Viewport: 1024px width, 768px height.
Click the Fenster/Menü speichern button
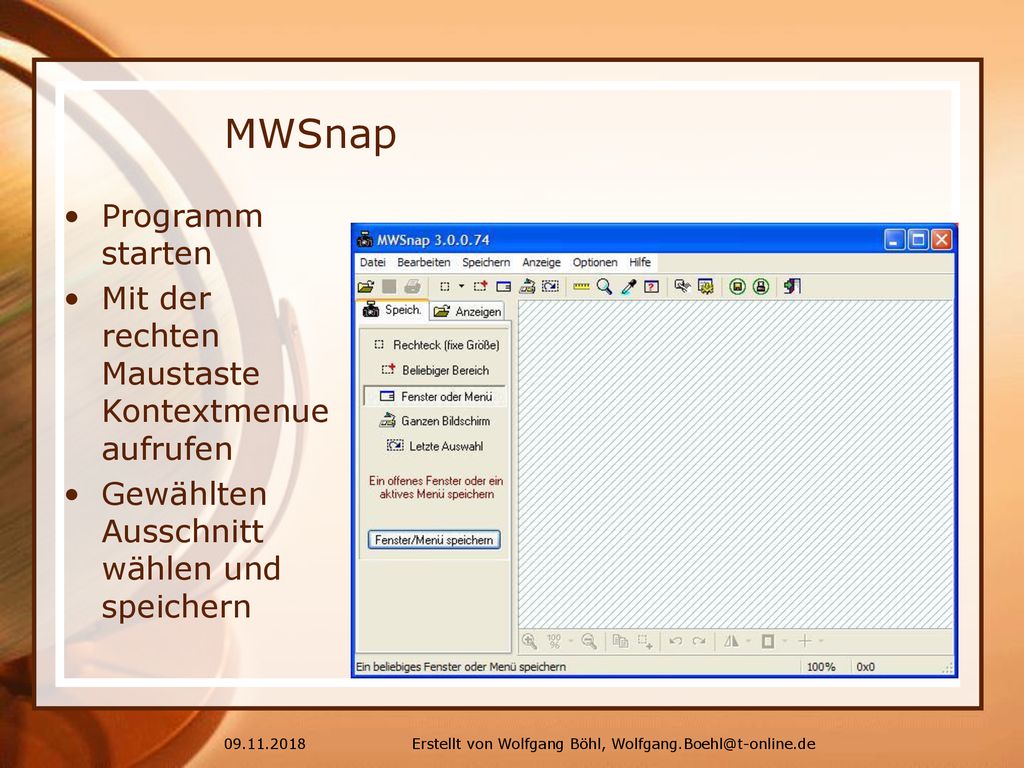tap(434, 540)
